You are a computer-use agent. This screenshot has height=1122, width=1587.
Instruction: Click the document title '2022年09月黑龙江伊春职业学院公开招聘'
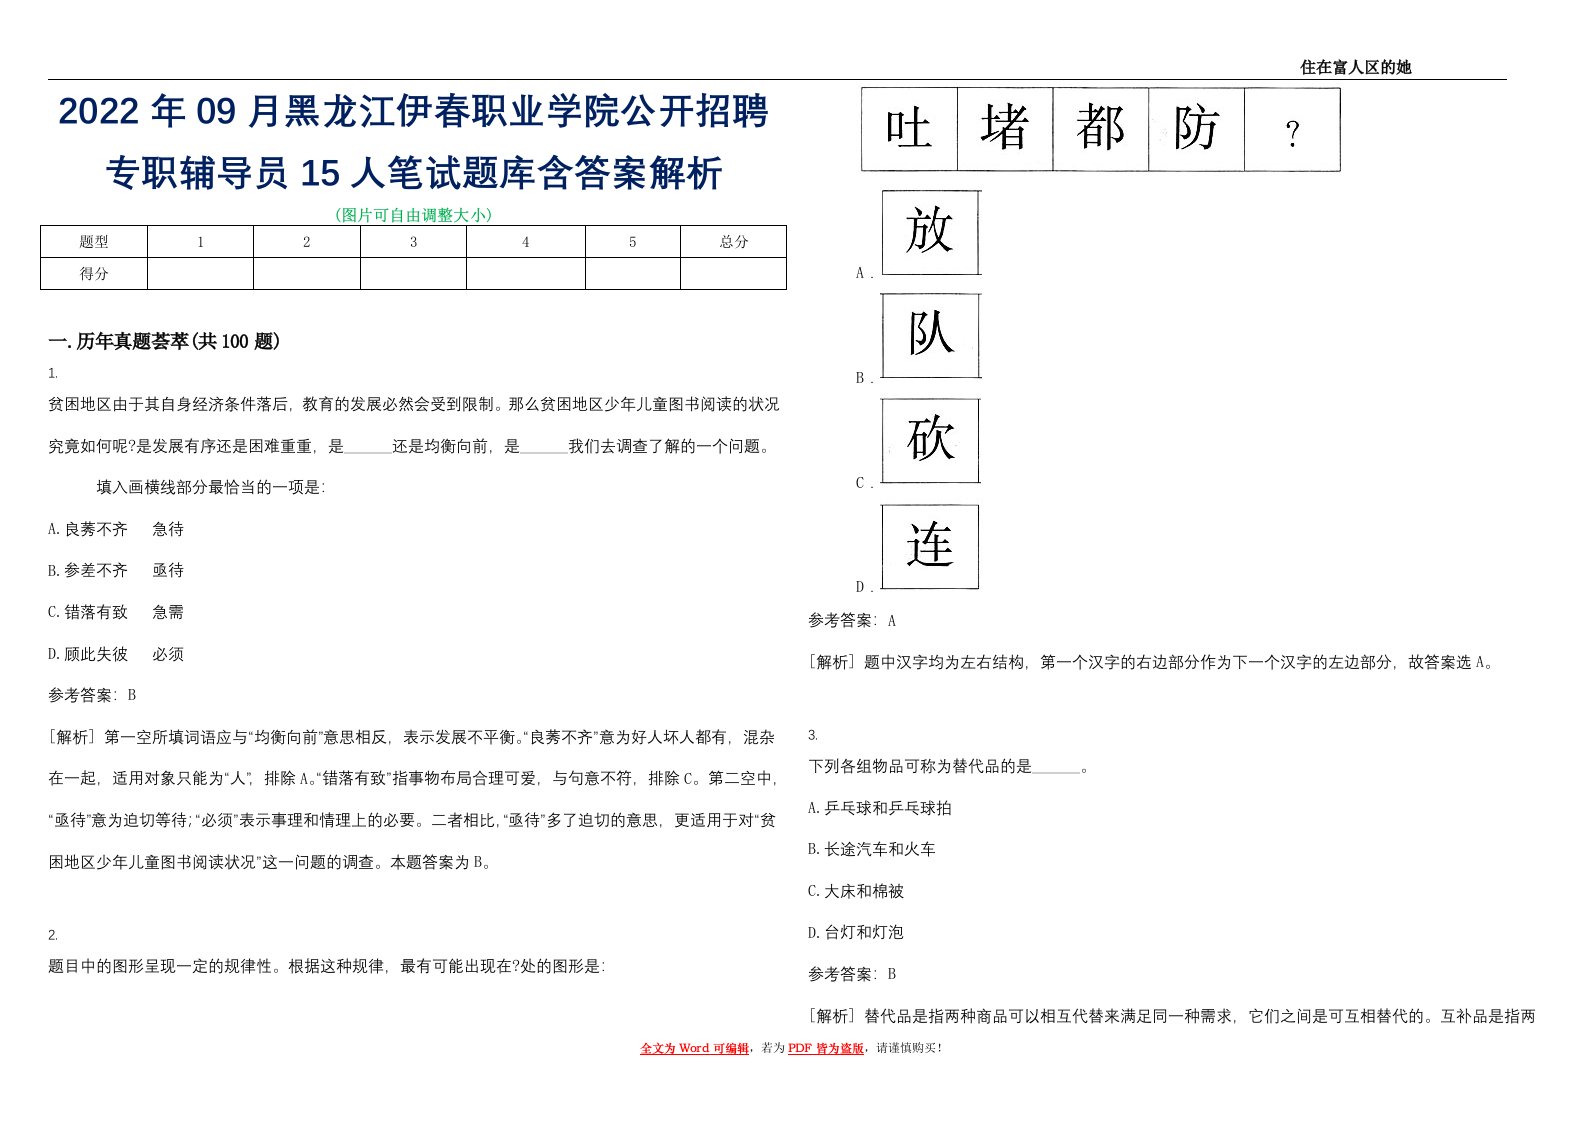pos(413,112)
